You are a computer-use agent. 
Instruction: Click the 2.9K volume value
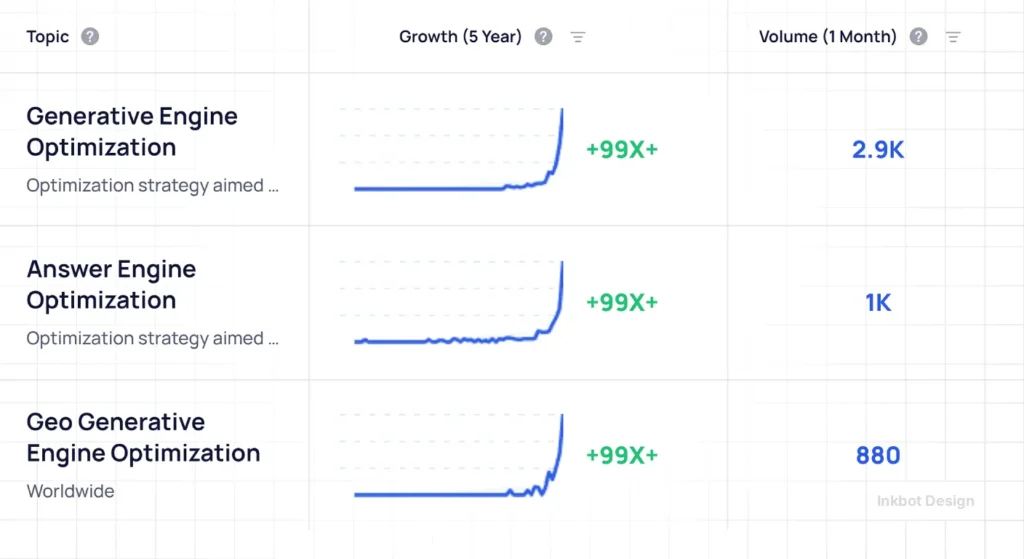click(x=878, y=150)
